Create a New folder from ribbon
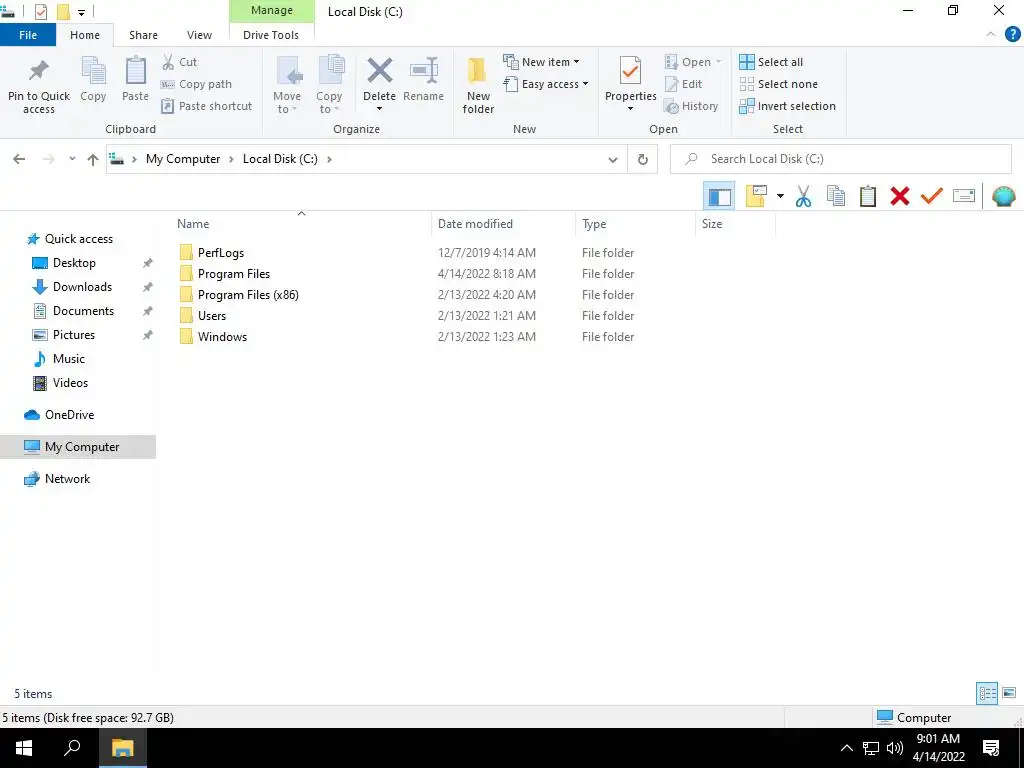1024x768 pixels. click(478, 85)
